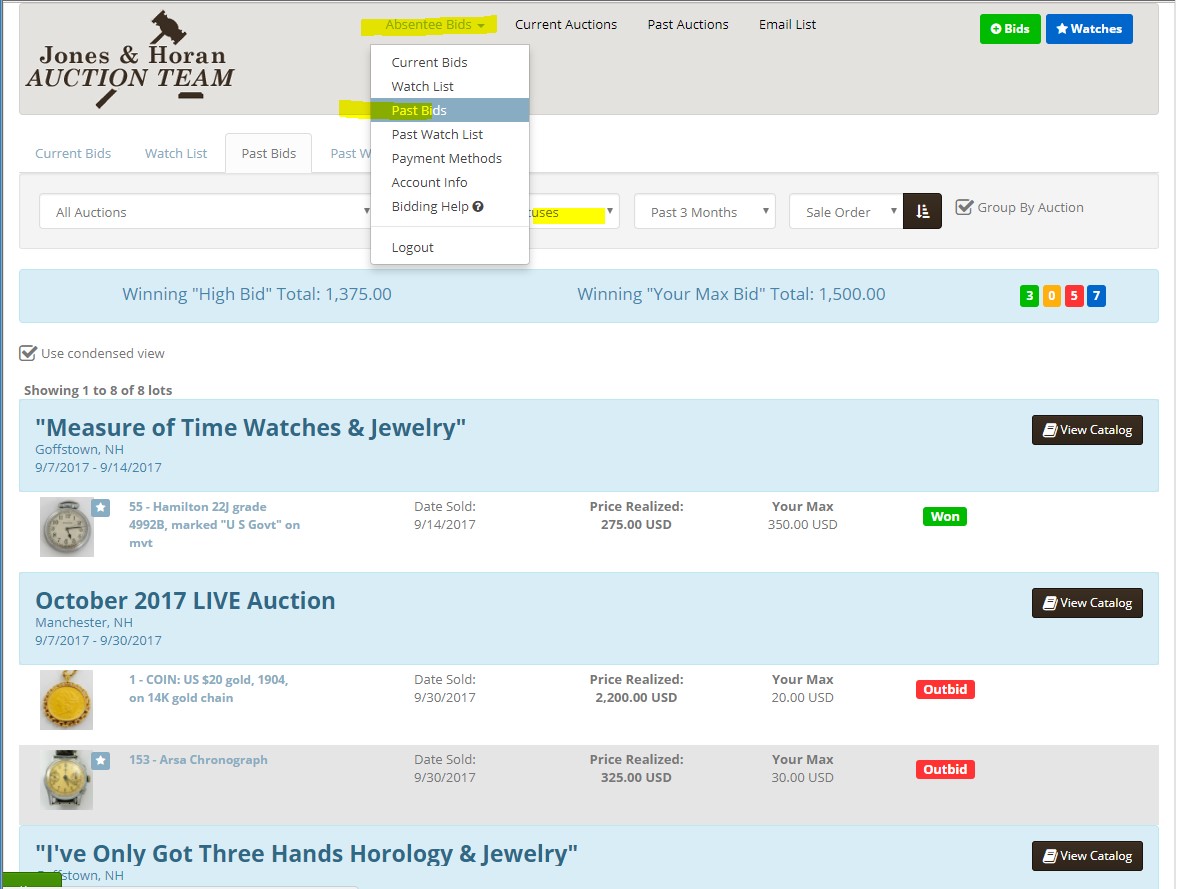Choose Logout from the dropdown menu
This screenshot has height=889, width=1177.
tap(412, 247)
